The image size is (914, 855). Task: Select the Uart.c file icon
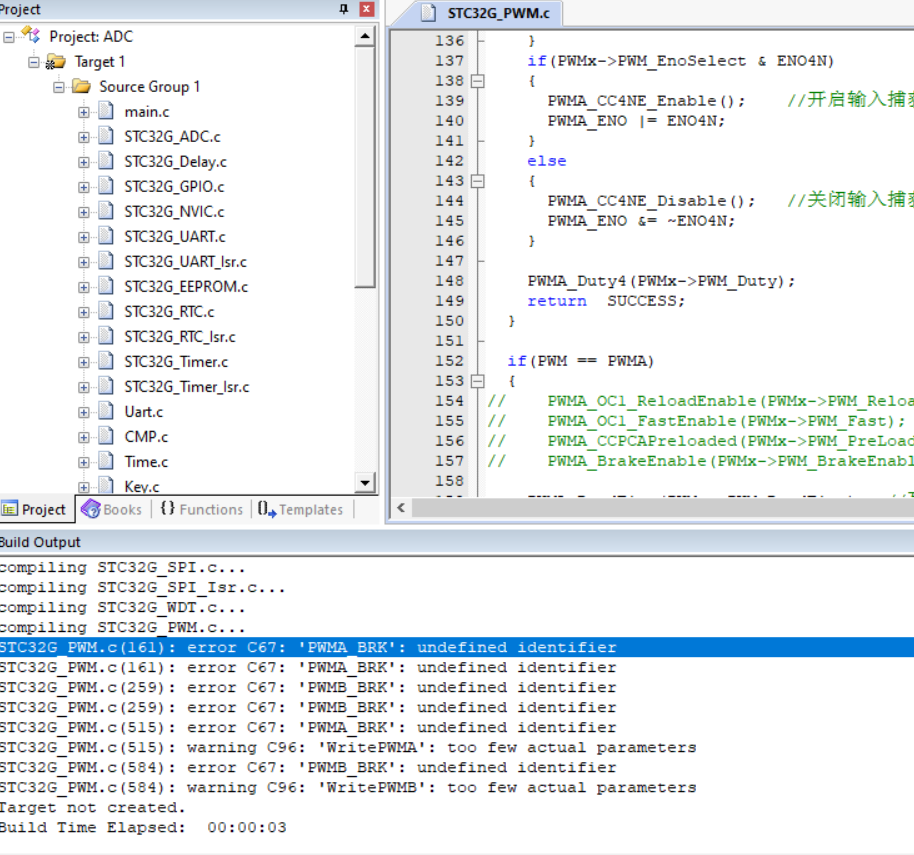pyautogui.click(x=106, y=411)
